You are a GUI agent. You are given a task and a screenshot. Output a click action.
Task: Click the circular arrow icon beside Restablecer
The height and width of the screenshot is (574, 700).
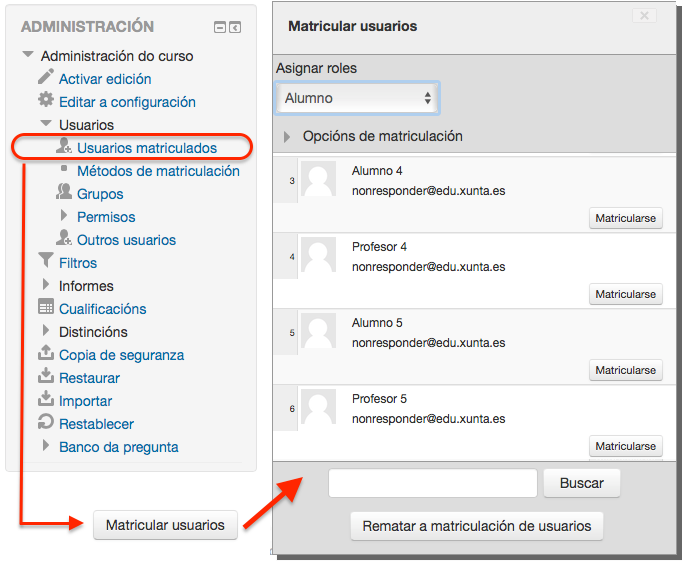46,422
